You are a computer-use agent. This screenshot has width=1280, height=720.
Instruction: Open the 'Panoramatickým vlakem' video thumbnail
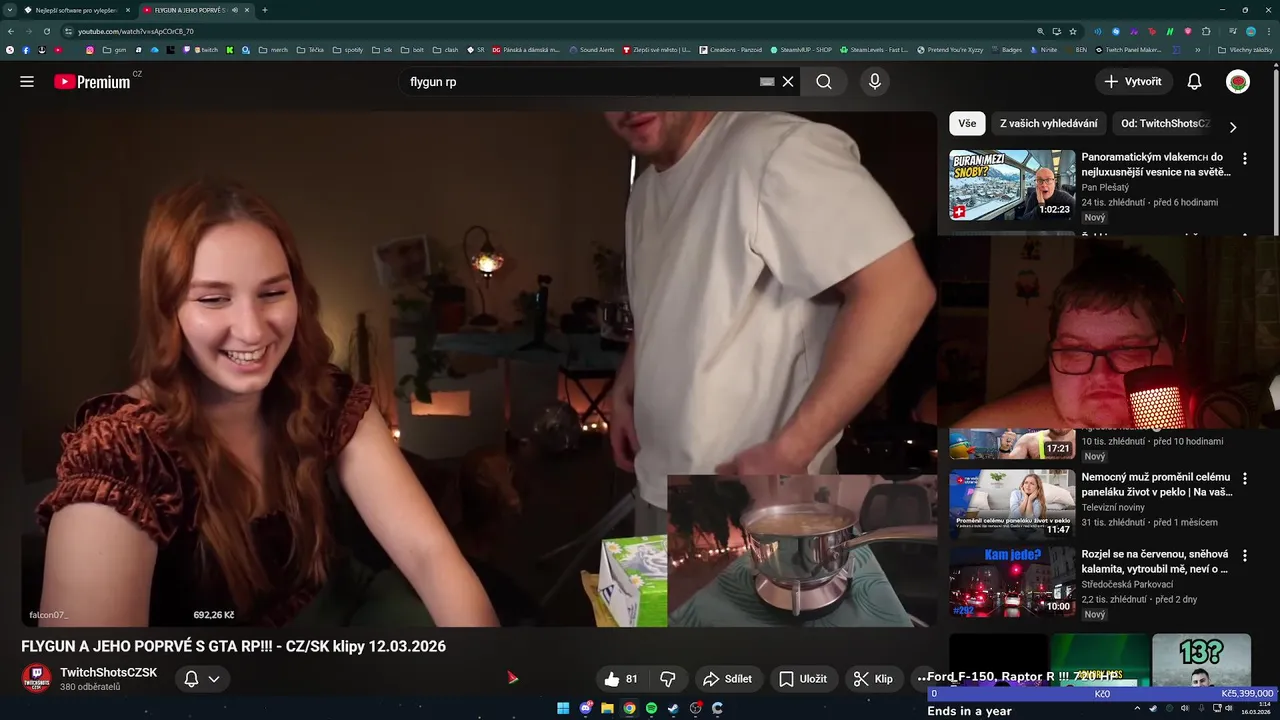(1012, 185)
